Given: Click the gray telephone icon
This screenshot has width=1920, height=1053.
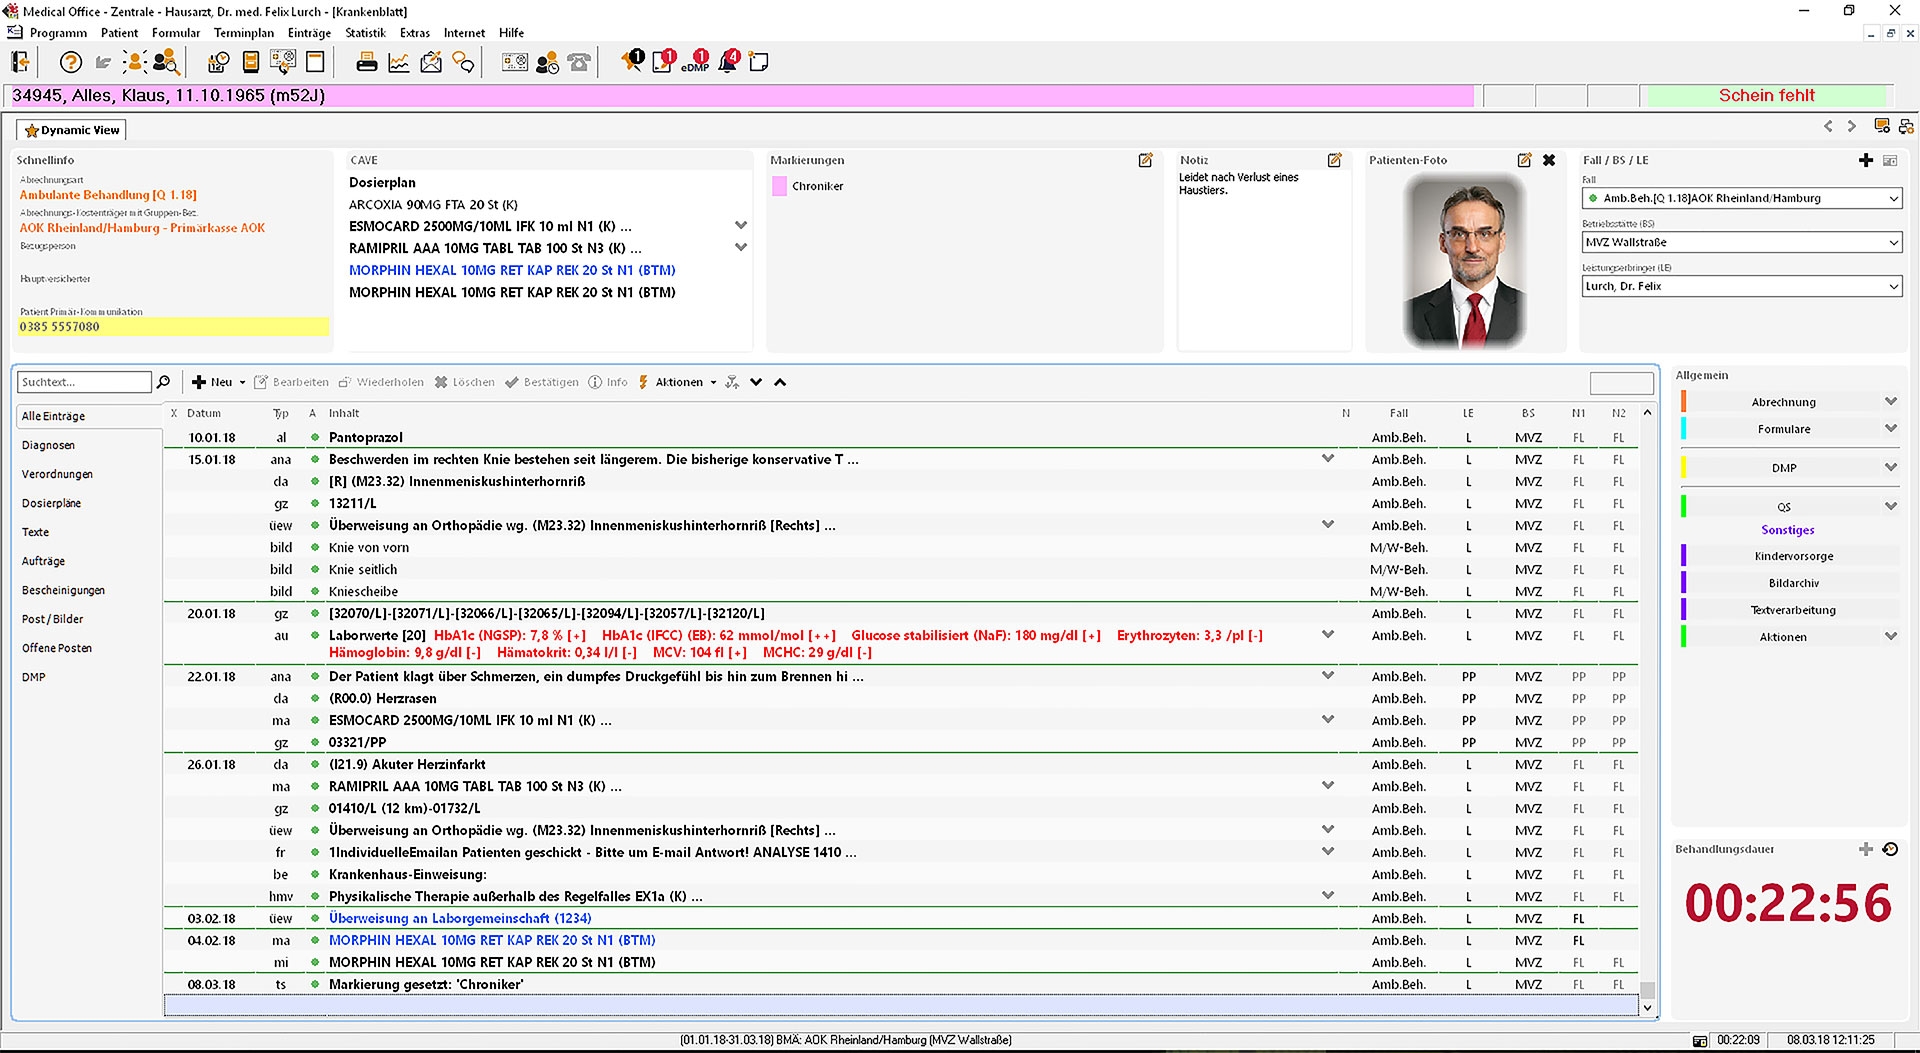Looking at the screenshot, I should (579, 63).
